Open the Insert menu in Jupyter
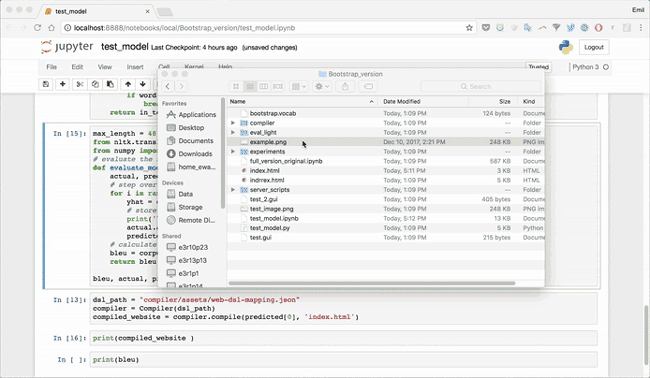The width and height of the screenshot is (650, 378). click(135, 67)
